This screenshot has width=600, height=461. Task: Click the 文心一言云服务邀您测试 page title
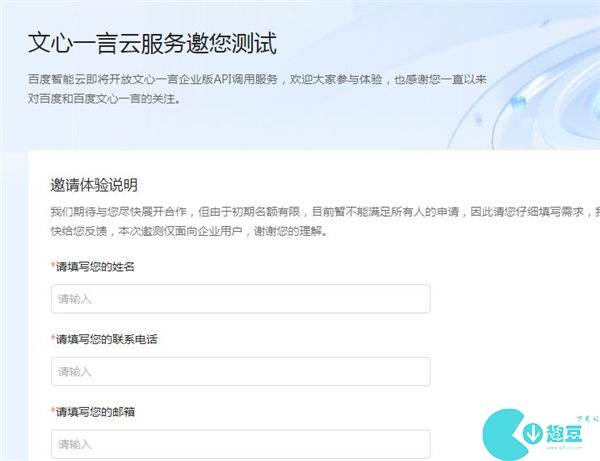[152, 44]
